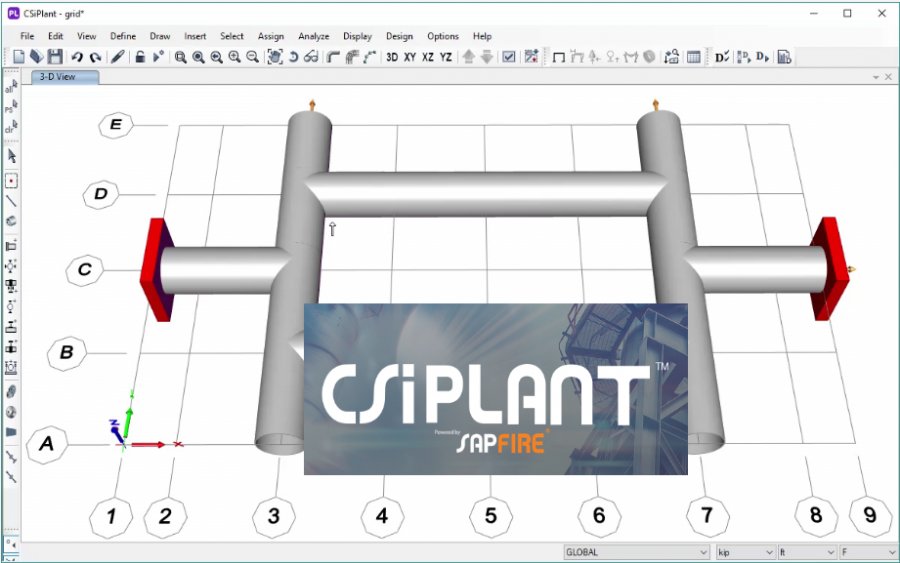Toggle the Lock model padlock icon
Image resolution: width=900 pixels, height=563 pixels.
coord(141,57)
